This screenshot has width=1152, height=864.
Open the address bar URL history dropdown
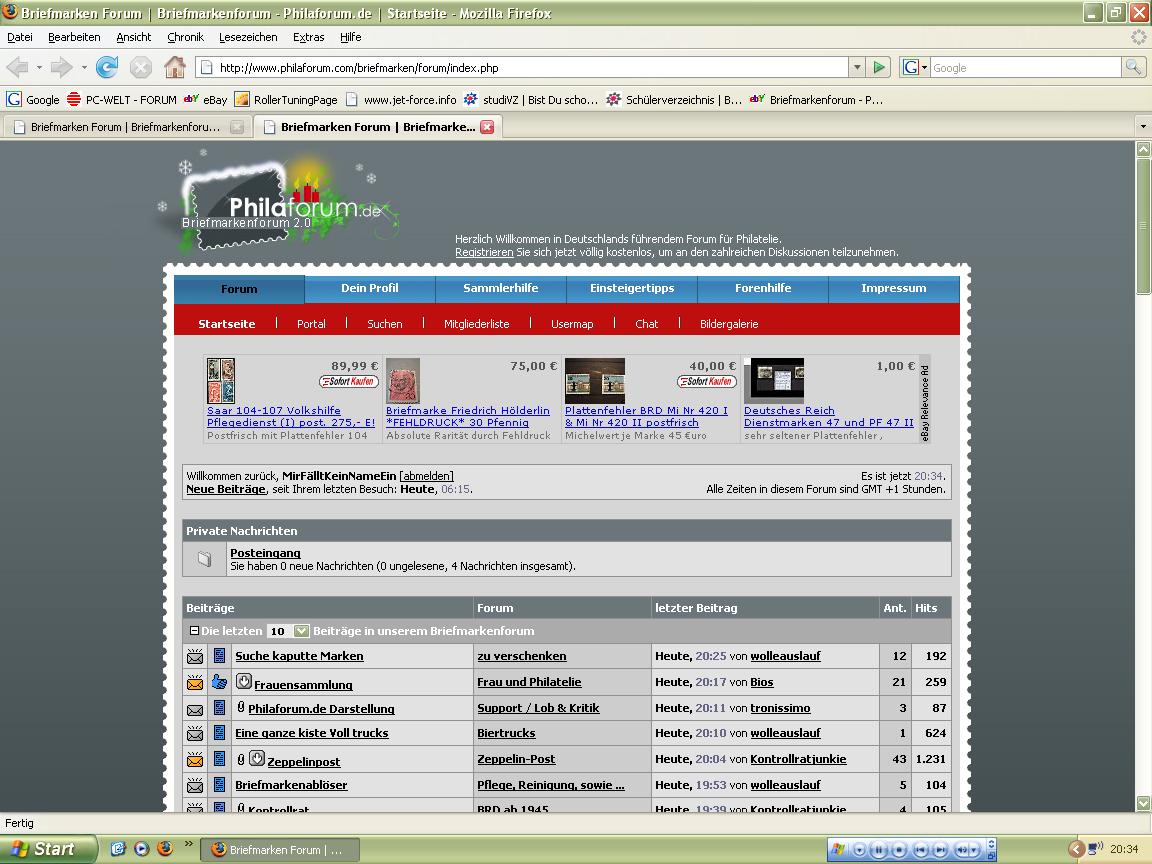[857, 67]
